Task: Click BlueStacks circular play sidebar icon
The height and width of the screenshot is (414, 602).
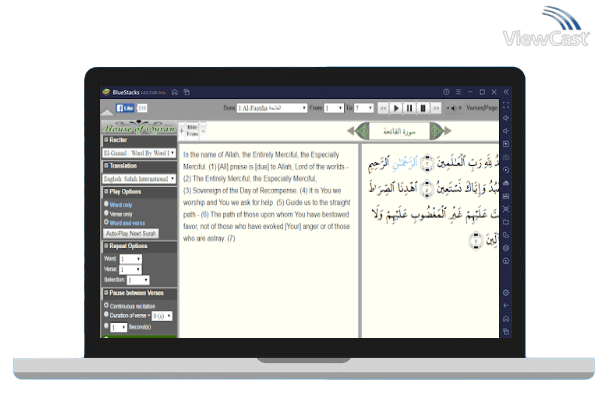Action: point(506,170)
